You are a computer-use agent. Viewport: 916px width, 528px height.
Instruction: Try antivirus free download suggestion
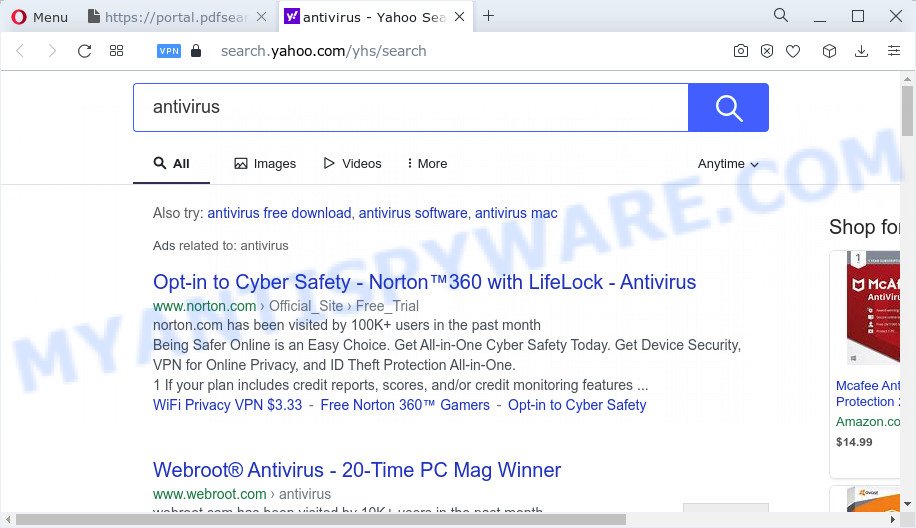click(279, 213)
